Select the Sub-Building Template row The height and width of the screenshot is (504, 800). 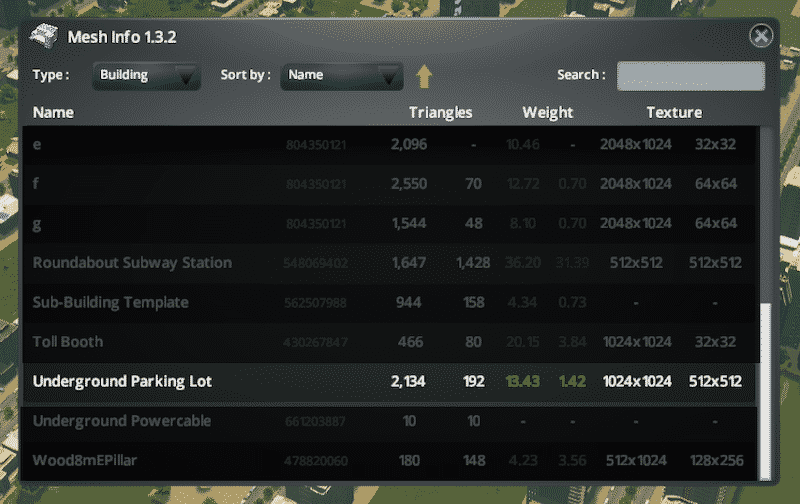tap(110, 302)
